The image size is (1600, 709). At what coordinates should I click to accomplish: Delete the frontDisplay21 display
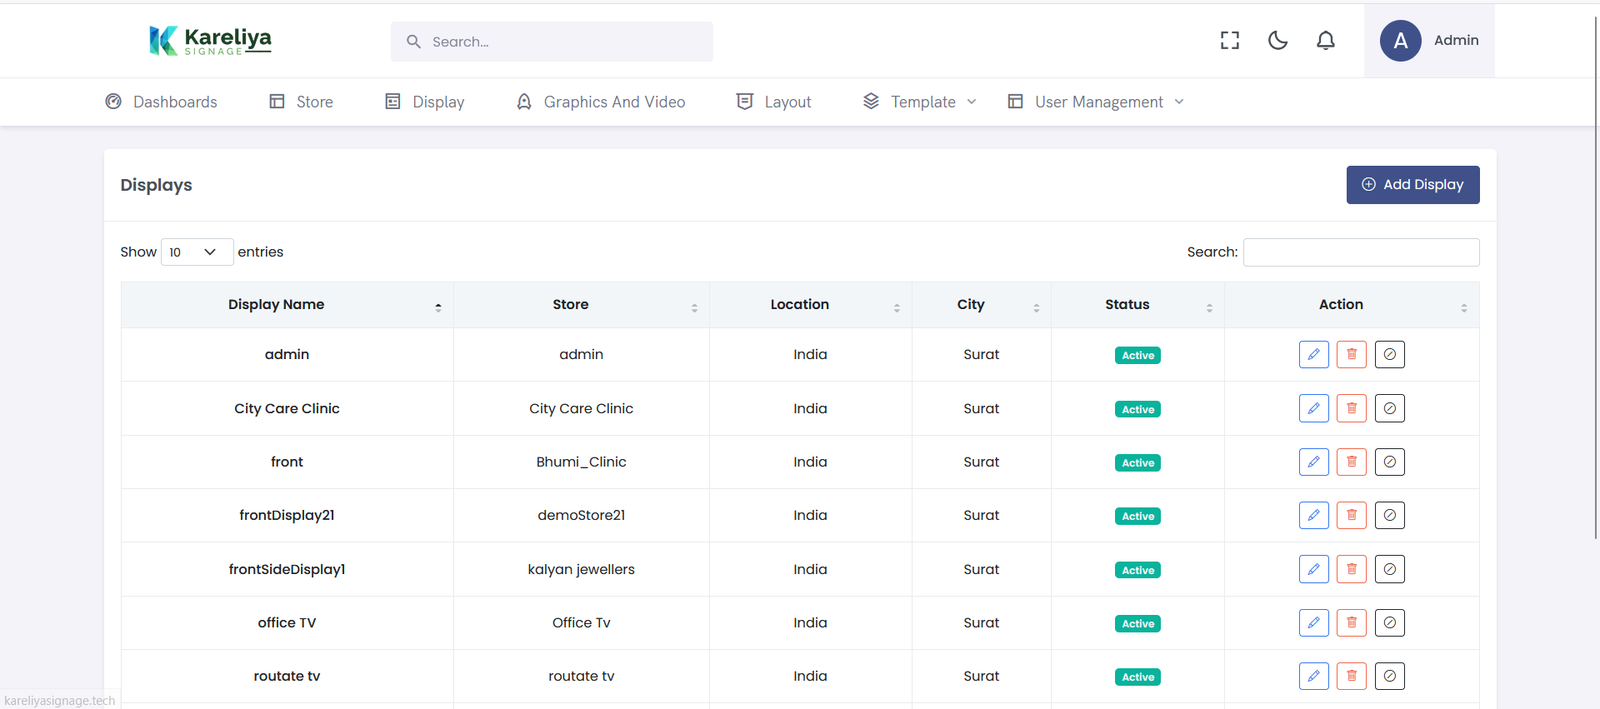pyautogui.click(x=1352, y=515)
